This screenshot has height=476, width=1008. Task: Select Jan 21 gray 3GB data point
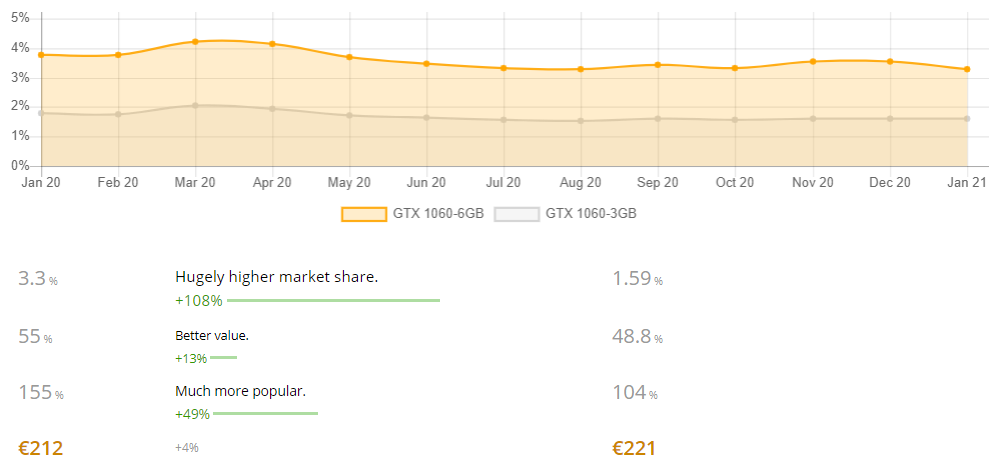(x=967, y=118)
